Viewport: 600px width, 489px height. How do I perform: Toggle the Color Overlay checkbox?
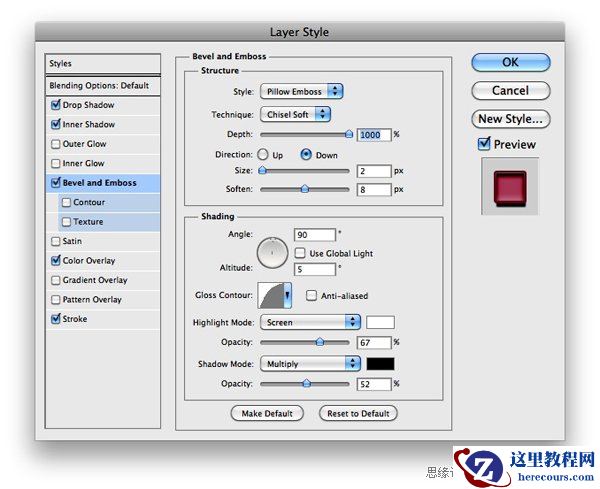tap(56, 261)
